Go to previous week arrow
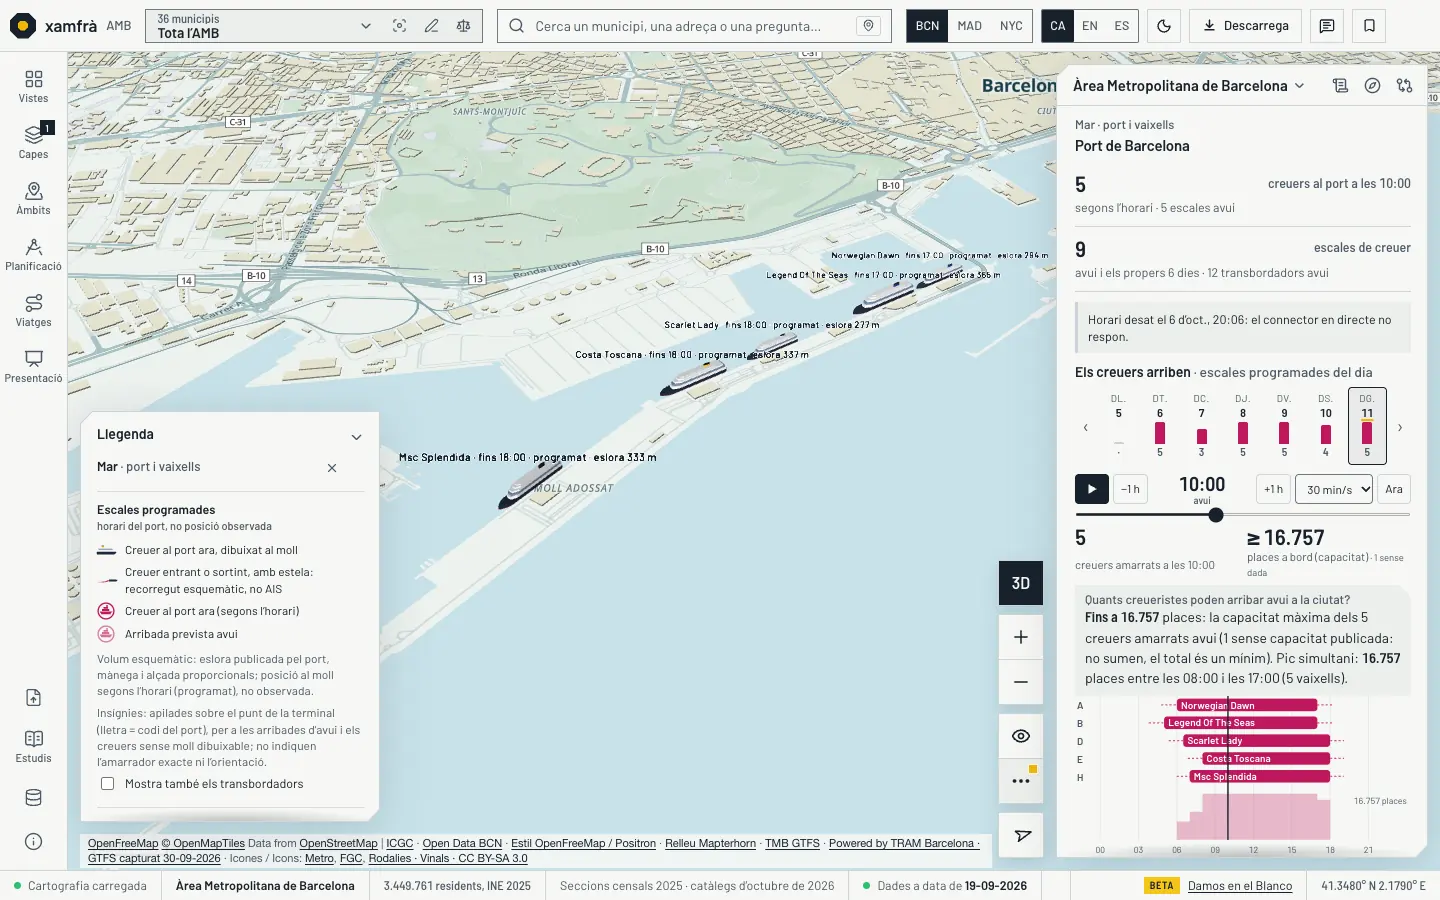 [x=1086, y=428]
